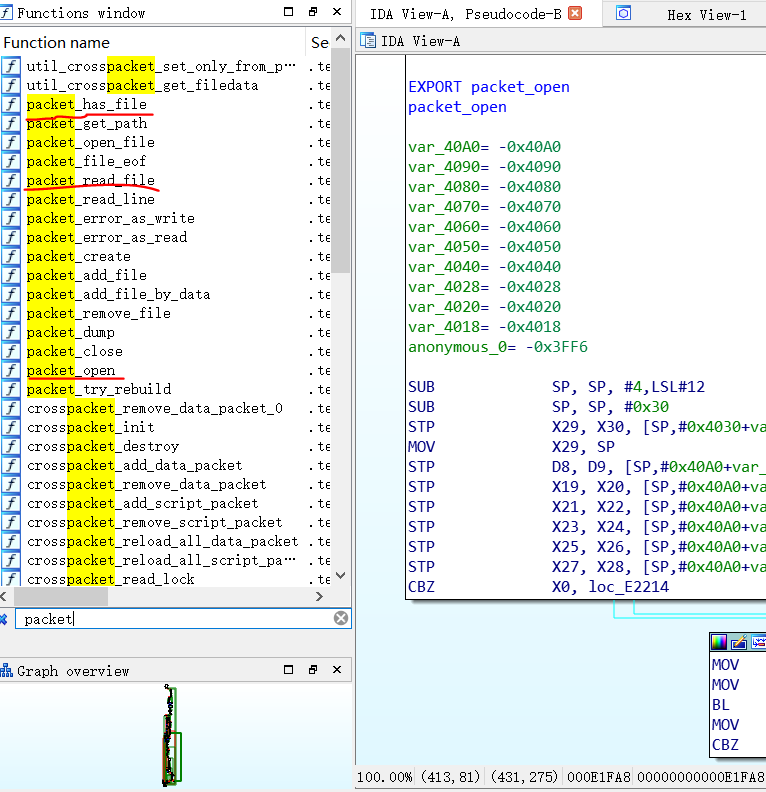
Task: Click the Hex View-1 tab icon
Action: [623, 14]
